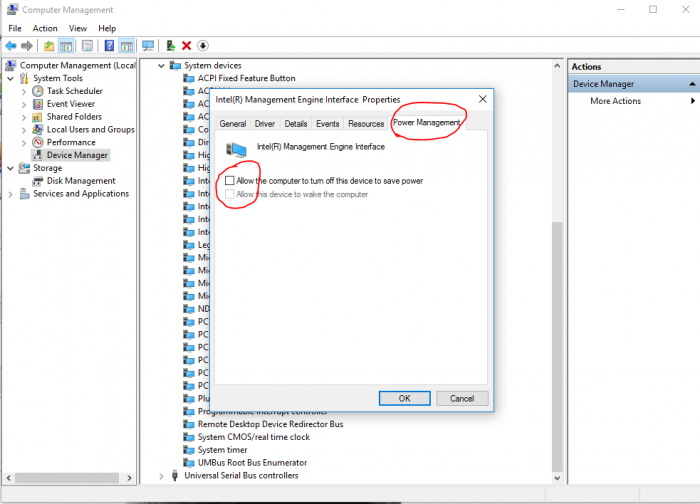The image size is (700, 504).
Task: Expand the Local Users and Groups node
Action: coord(24,130)
